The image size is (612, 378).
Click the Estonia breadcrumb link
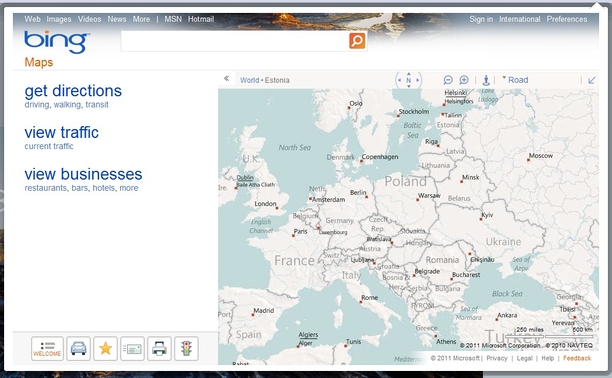(x=277, y=80)
